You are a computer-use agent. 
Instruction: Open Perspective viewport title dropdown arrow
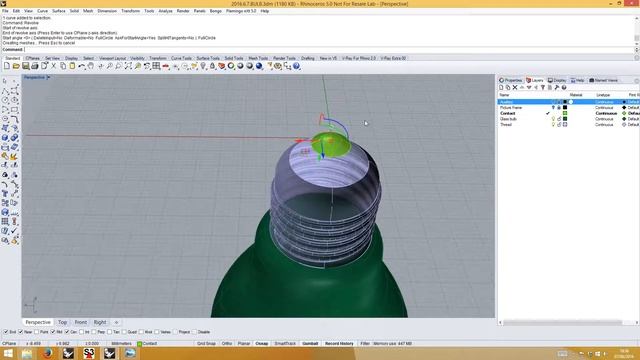pos(48,77)
